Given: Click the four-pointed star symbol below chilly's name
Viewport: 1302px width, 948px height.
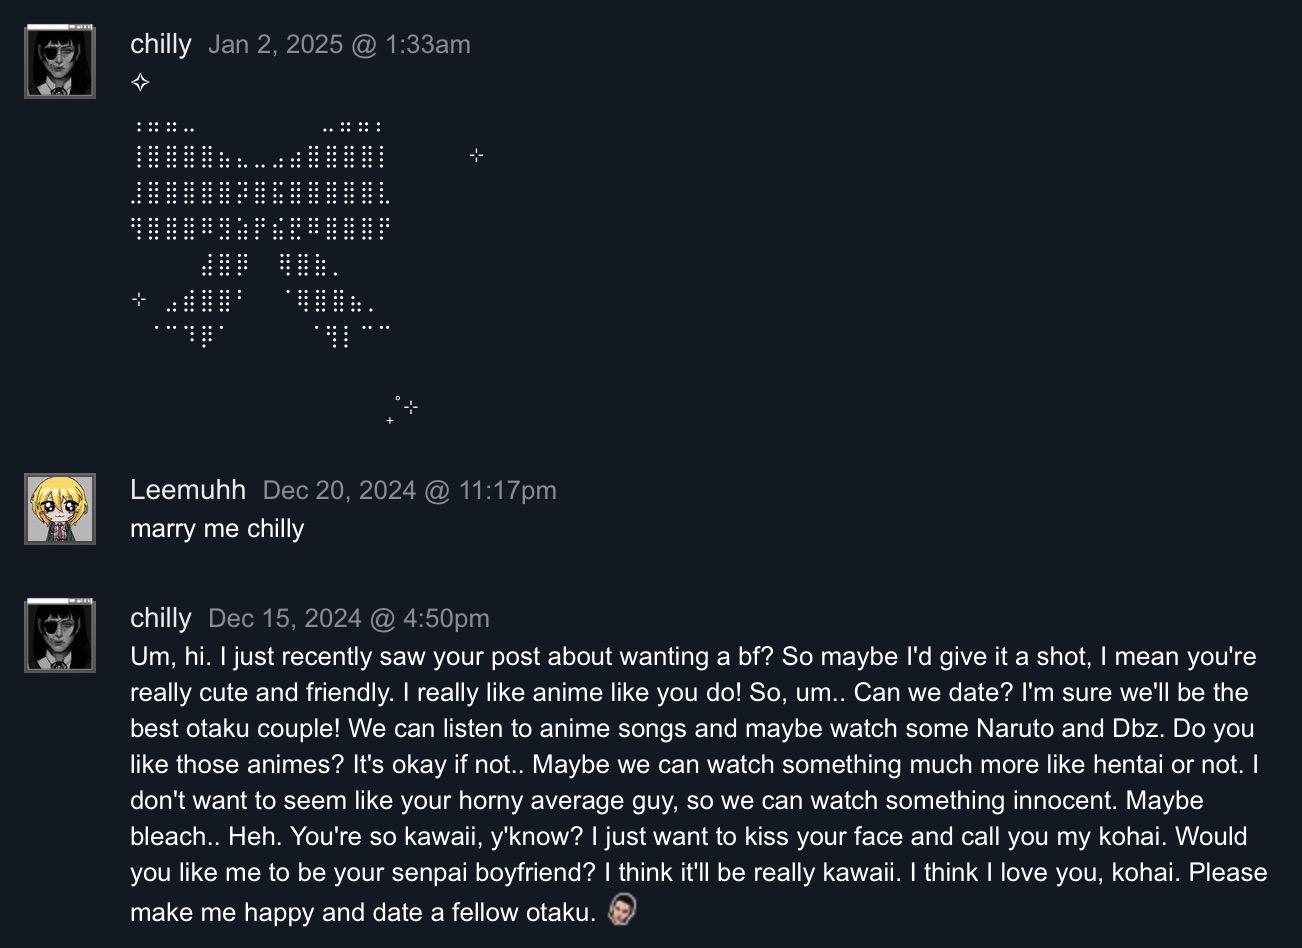Looking at the screenshot, I should point(140,83).
